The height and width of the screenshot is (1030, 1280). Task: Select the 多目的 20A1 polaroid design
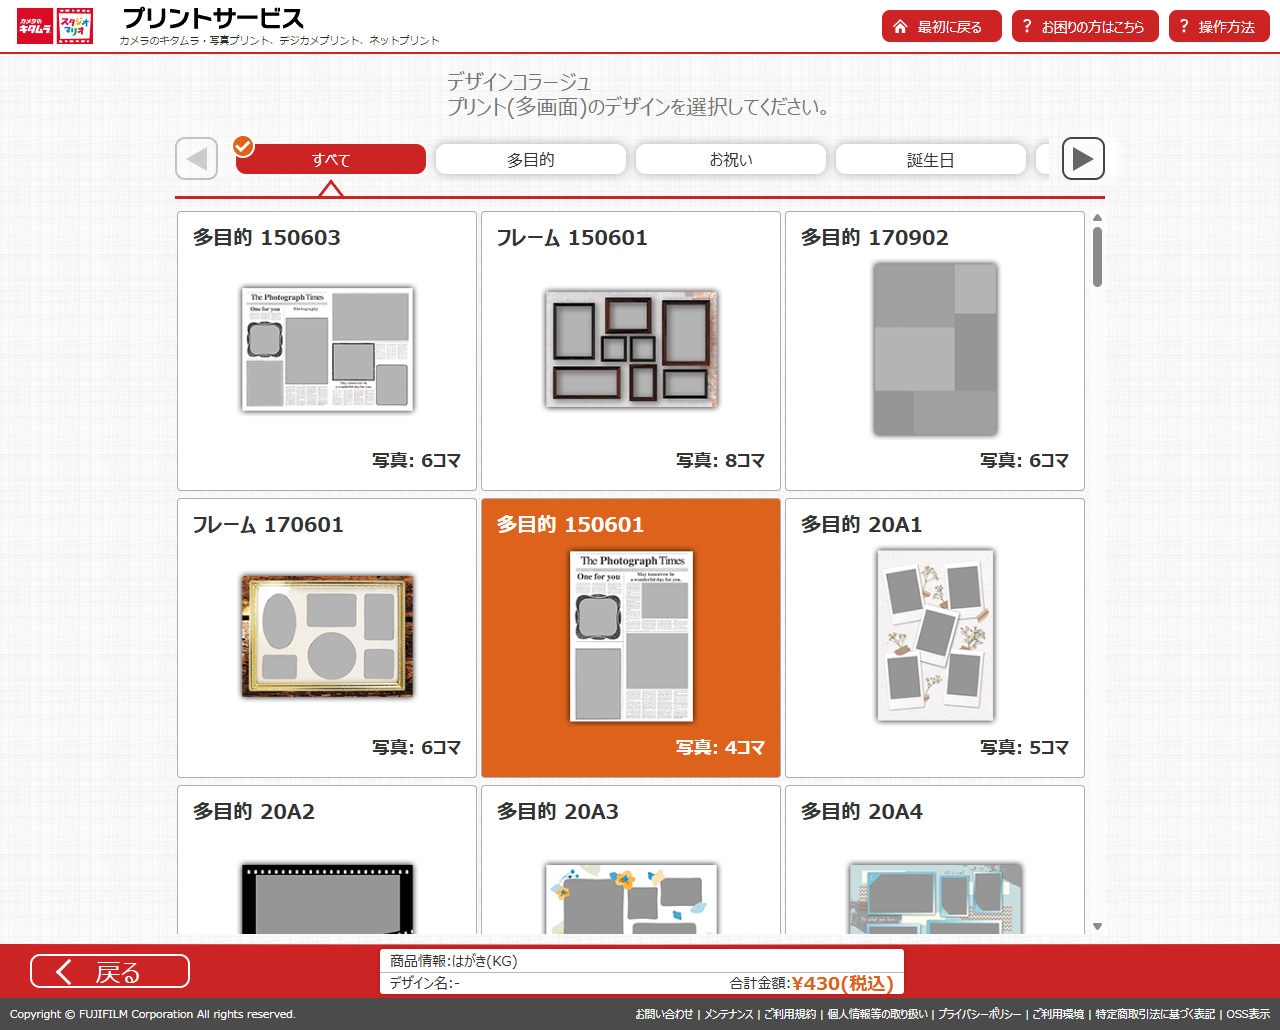point(935,637)
